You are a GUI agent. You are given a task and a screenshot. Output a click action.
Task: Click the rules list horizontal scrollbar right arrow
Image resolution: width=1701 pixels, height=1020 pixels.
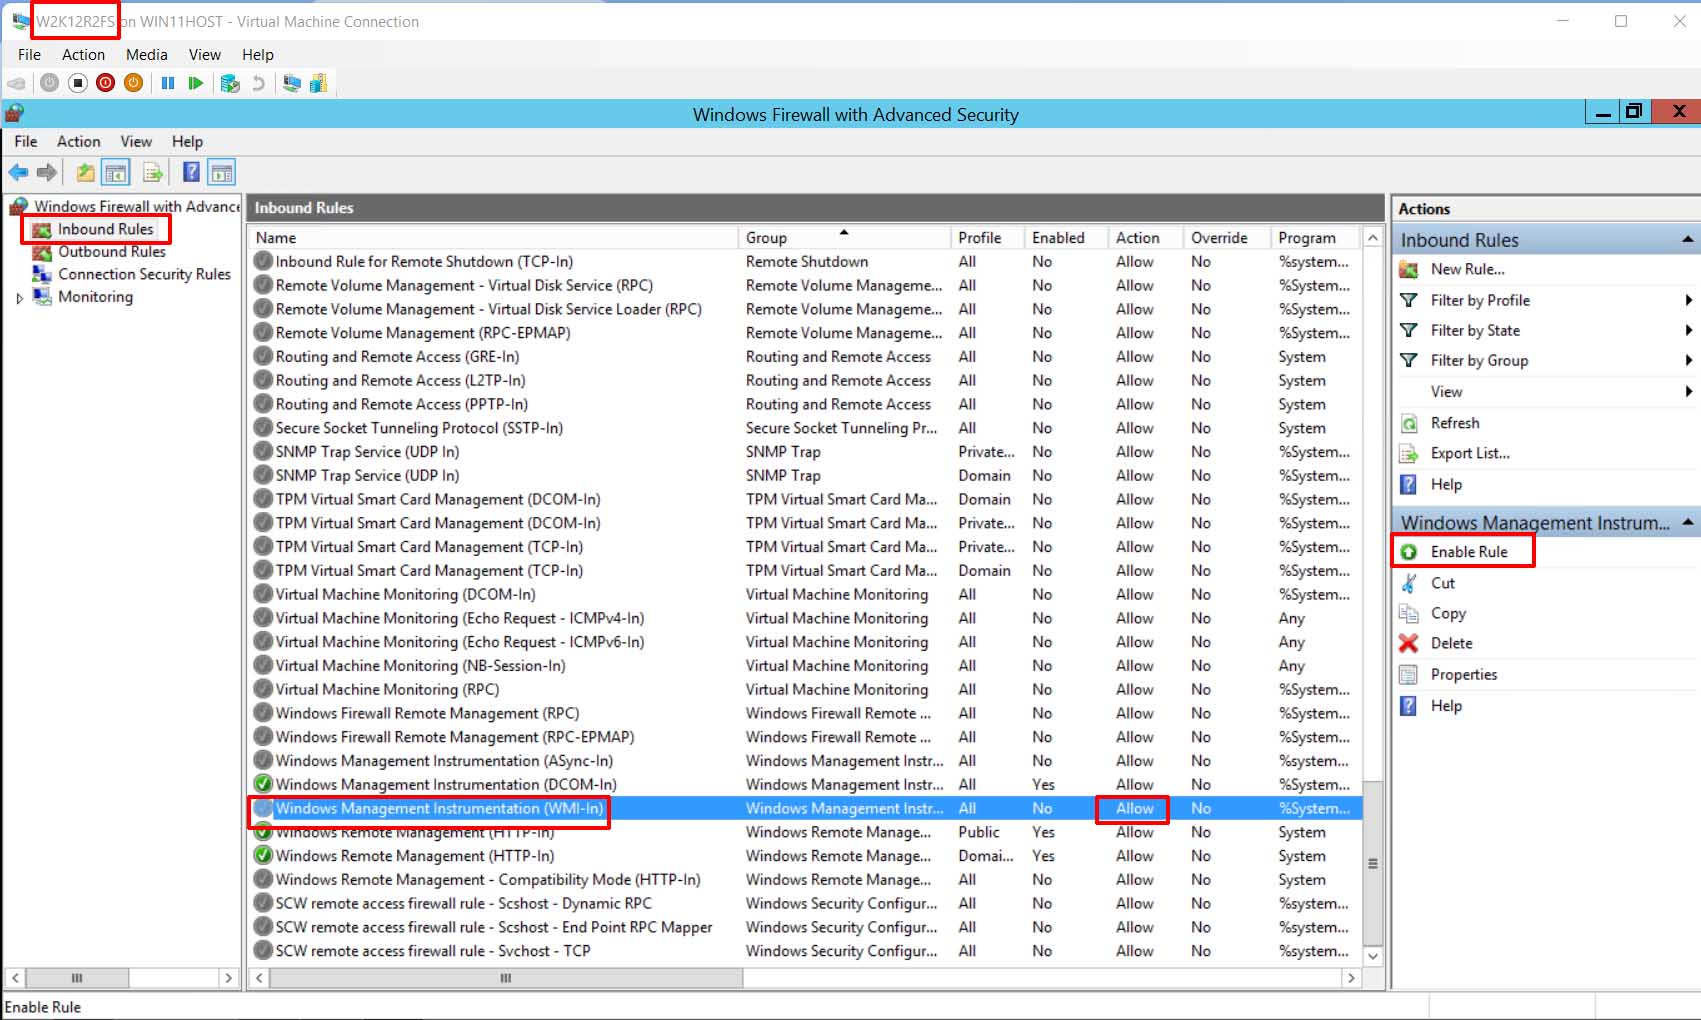coord(1351,977)
